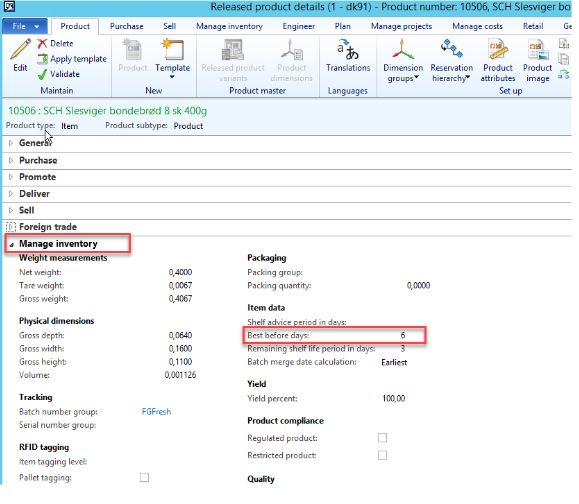This screenshot has width=579, height=504.
Task: Open the Dimension groups icon
Action: click(403, 50)
